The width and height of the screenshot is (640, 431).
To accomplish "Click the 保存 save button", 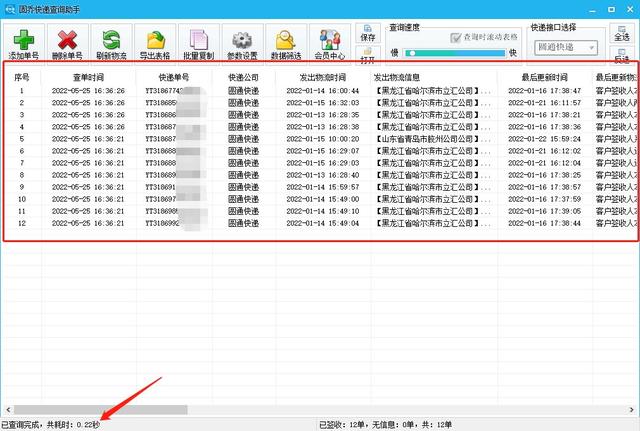I will (x=368, y=33).
